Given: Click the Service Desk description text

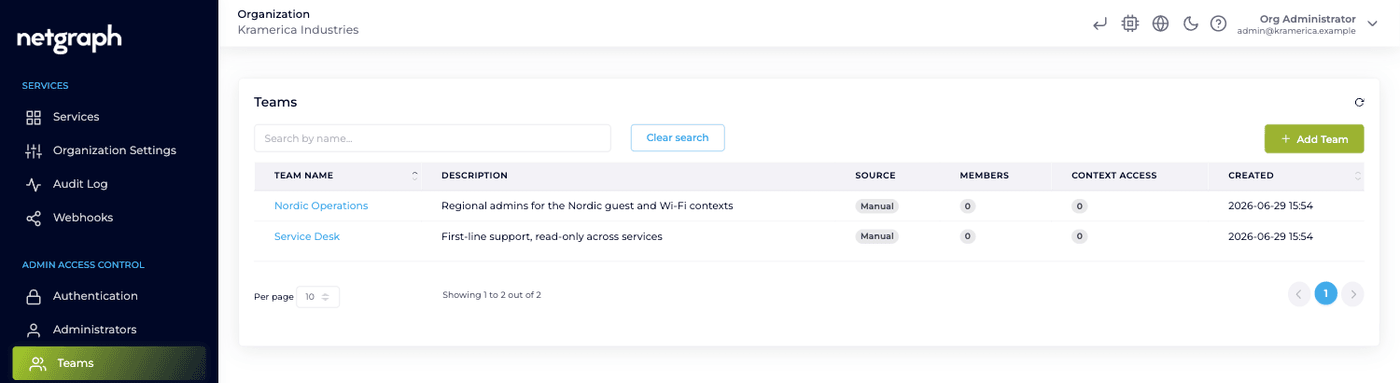Looking at the screenshot, I should 552,237.
